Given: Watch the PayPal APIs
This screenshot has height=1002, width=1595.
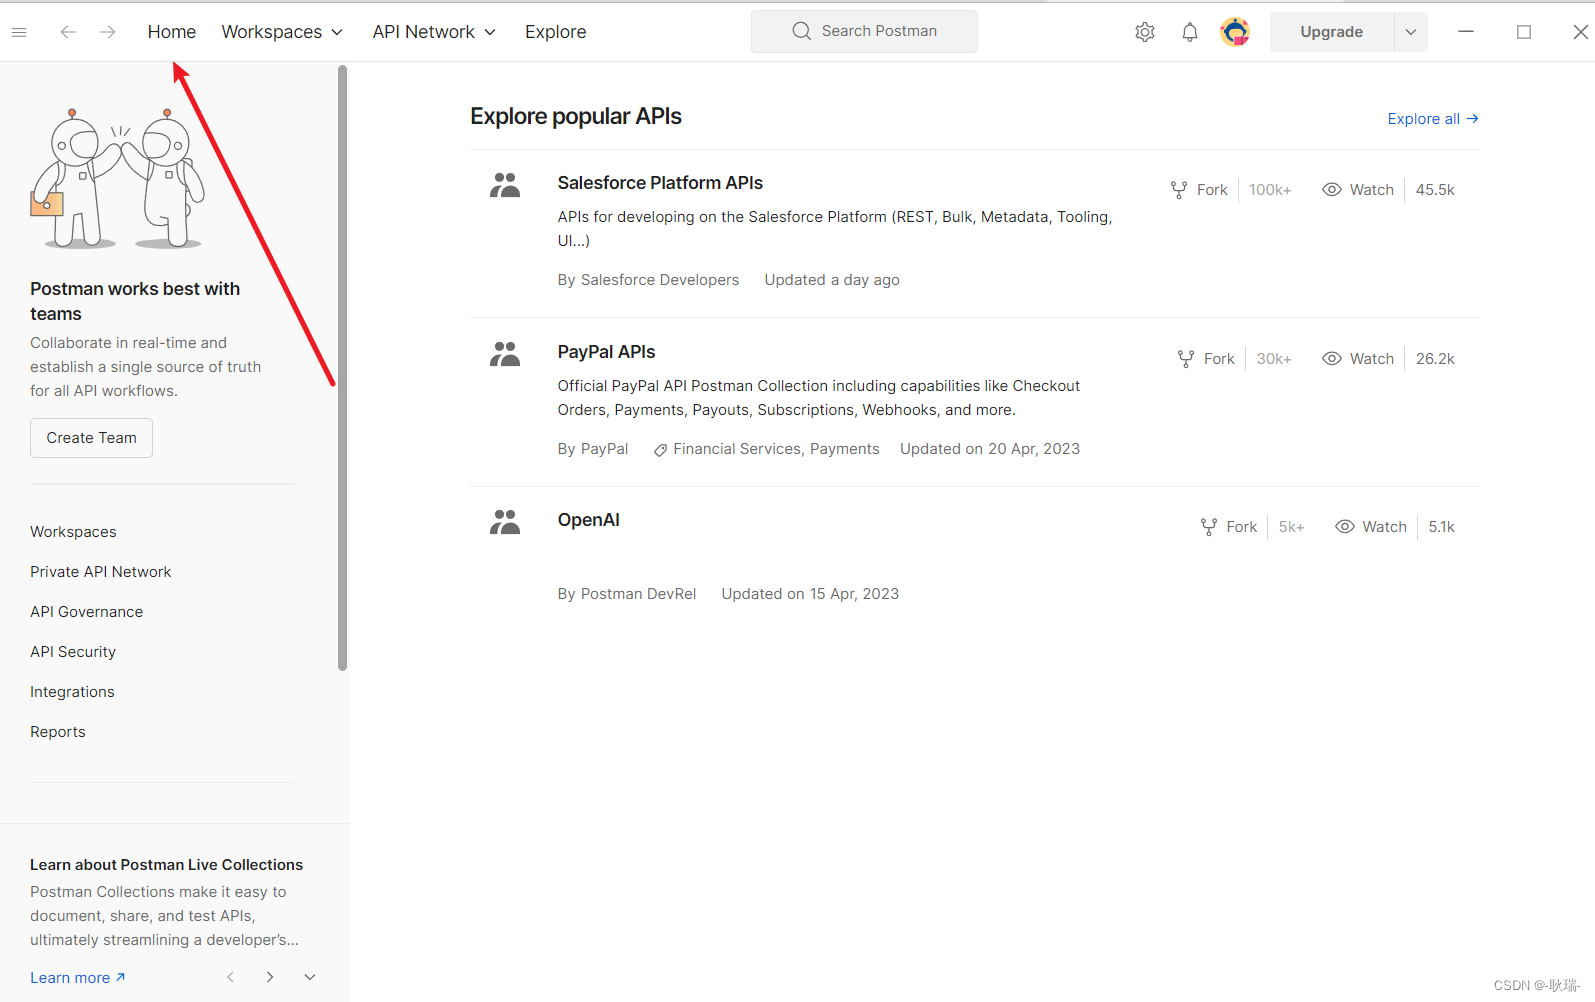Looking at the screenshot, I should tap(1358, 359).
